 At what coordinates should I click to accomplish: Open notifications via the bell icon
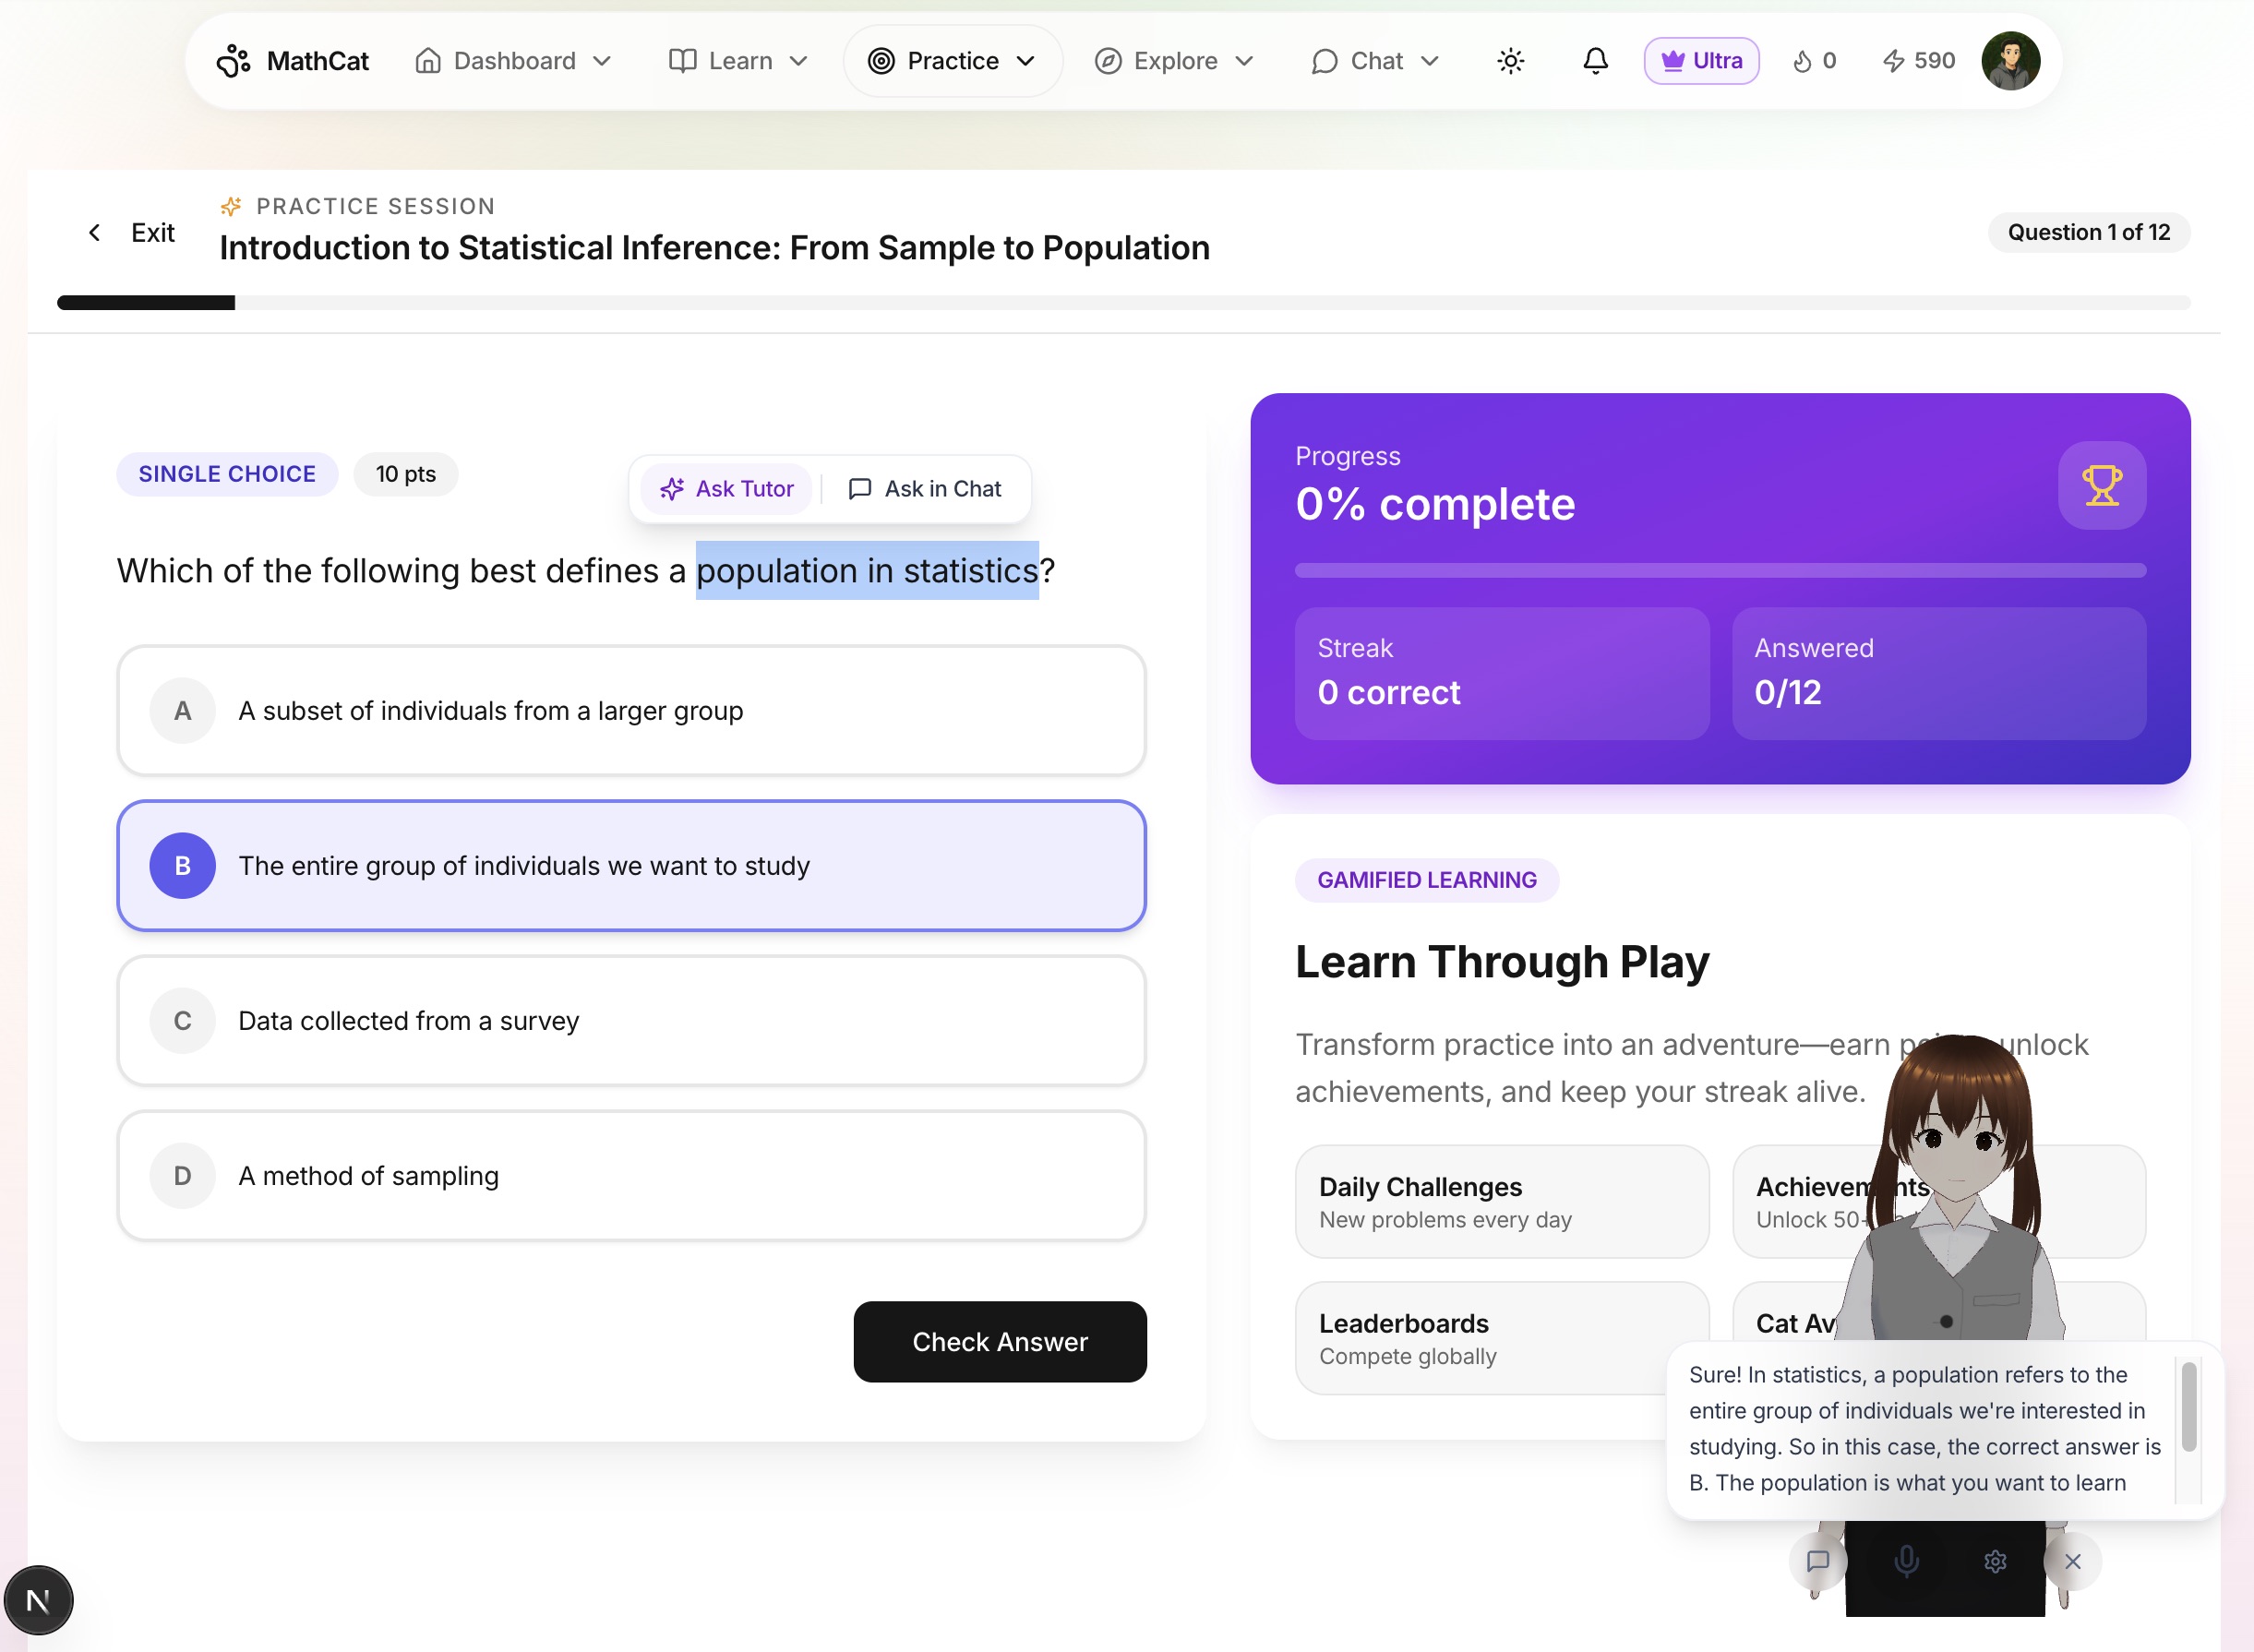tap(1595, 60)
